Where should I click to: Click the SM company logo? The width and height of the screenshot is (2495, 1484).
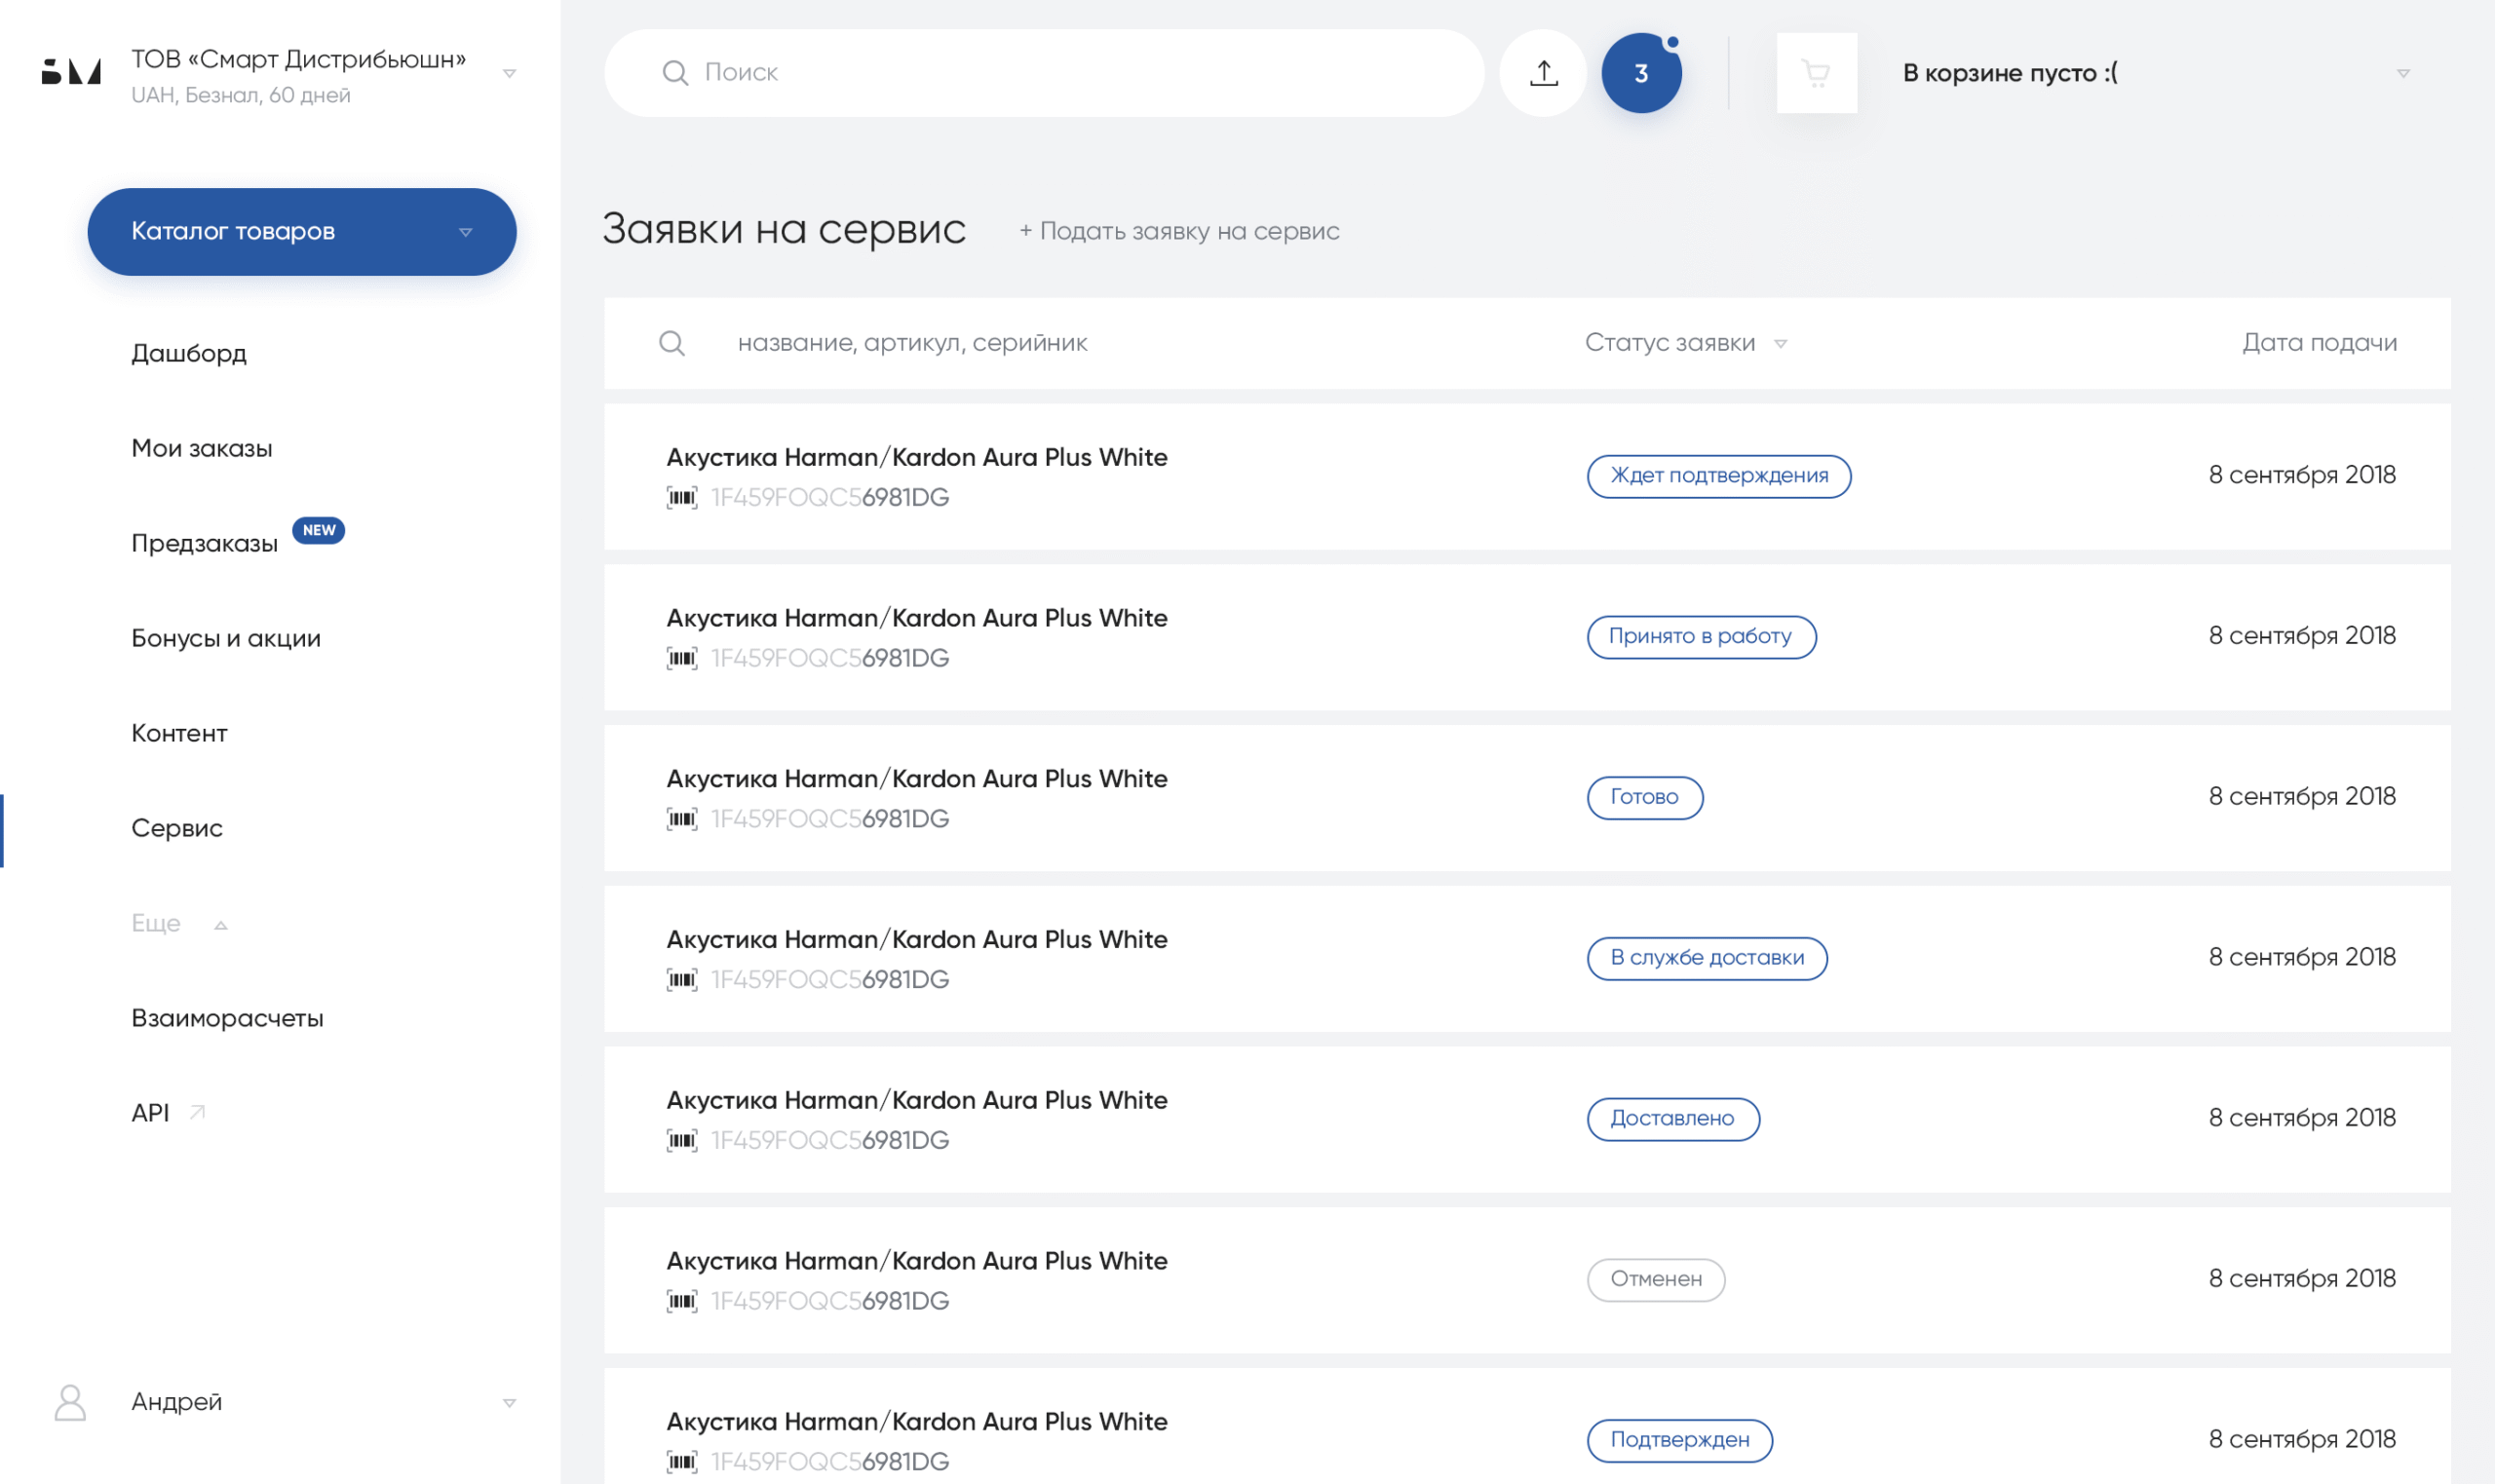[x=71, y=72]
